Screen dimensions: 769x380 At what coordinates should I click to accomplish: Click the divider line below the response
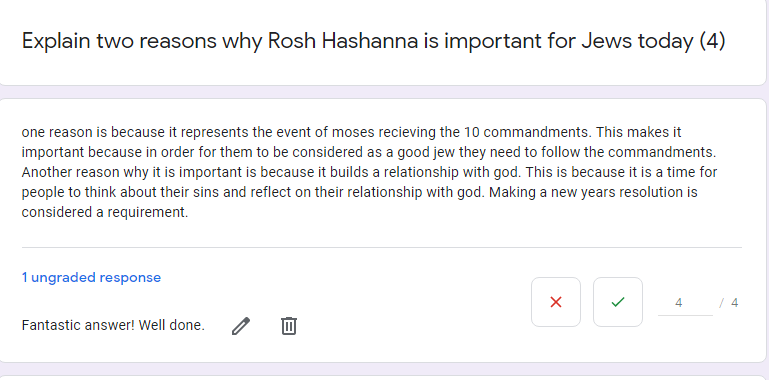[382, 248]
